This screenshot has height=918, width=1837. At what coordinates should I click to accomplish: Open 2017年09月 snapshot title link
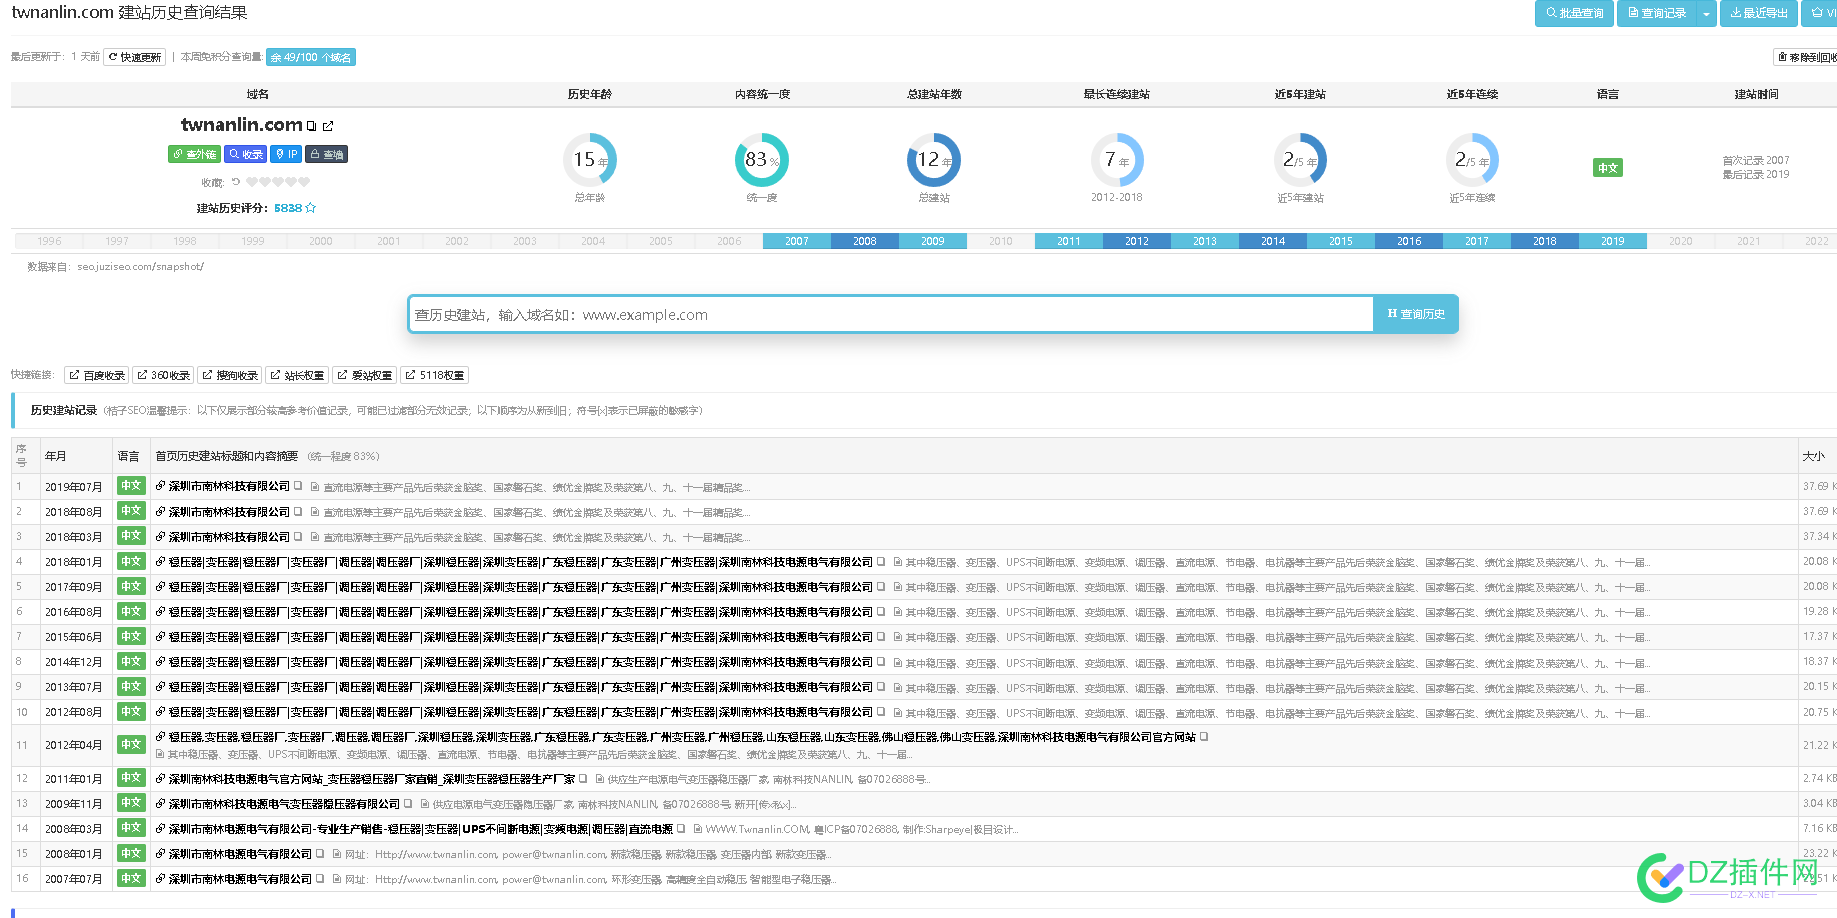click(x=520, y=586)
